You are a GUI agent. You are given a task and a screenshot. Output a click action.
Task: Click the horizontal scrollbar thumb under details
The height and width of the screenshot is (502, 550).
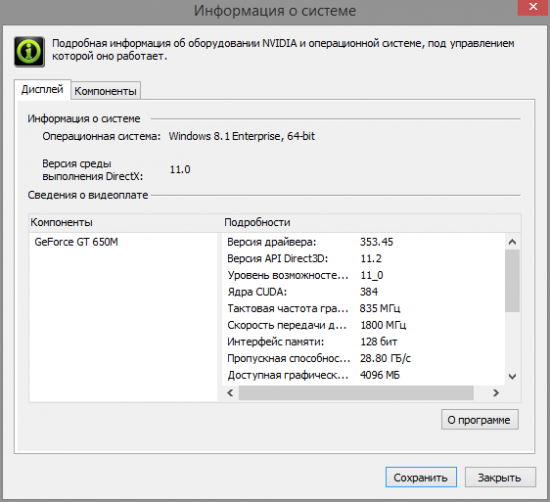click(356, 393)
